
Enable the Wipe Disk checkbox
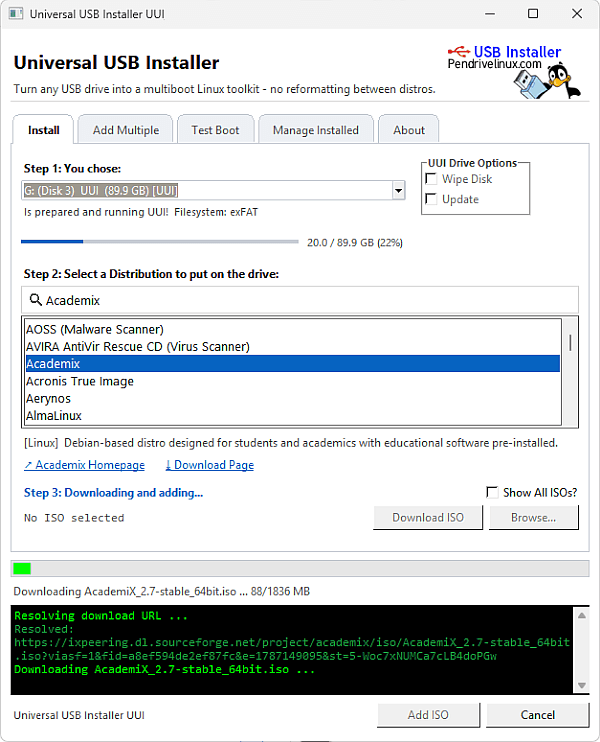pyautogui.click(x=431, y=179)
